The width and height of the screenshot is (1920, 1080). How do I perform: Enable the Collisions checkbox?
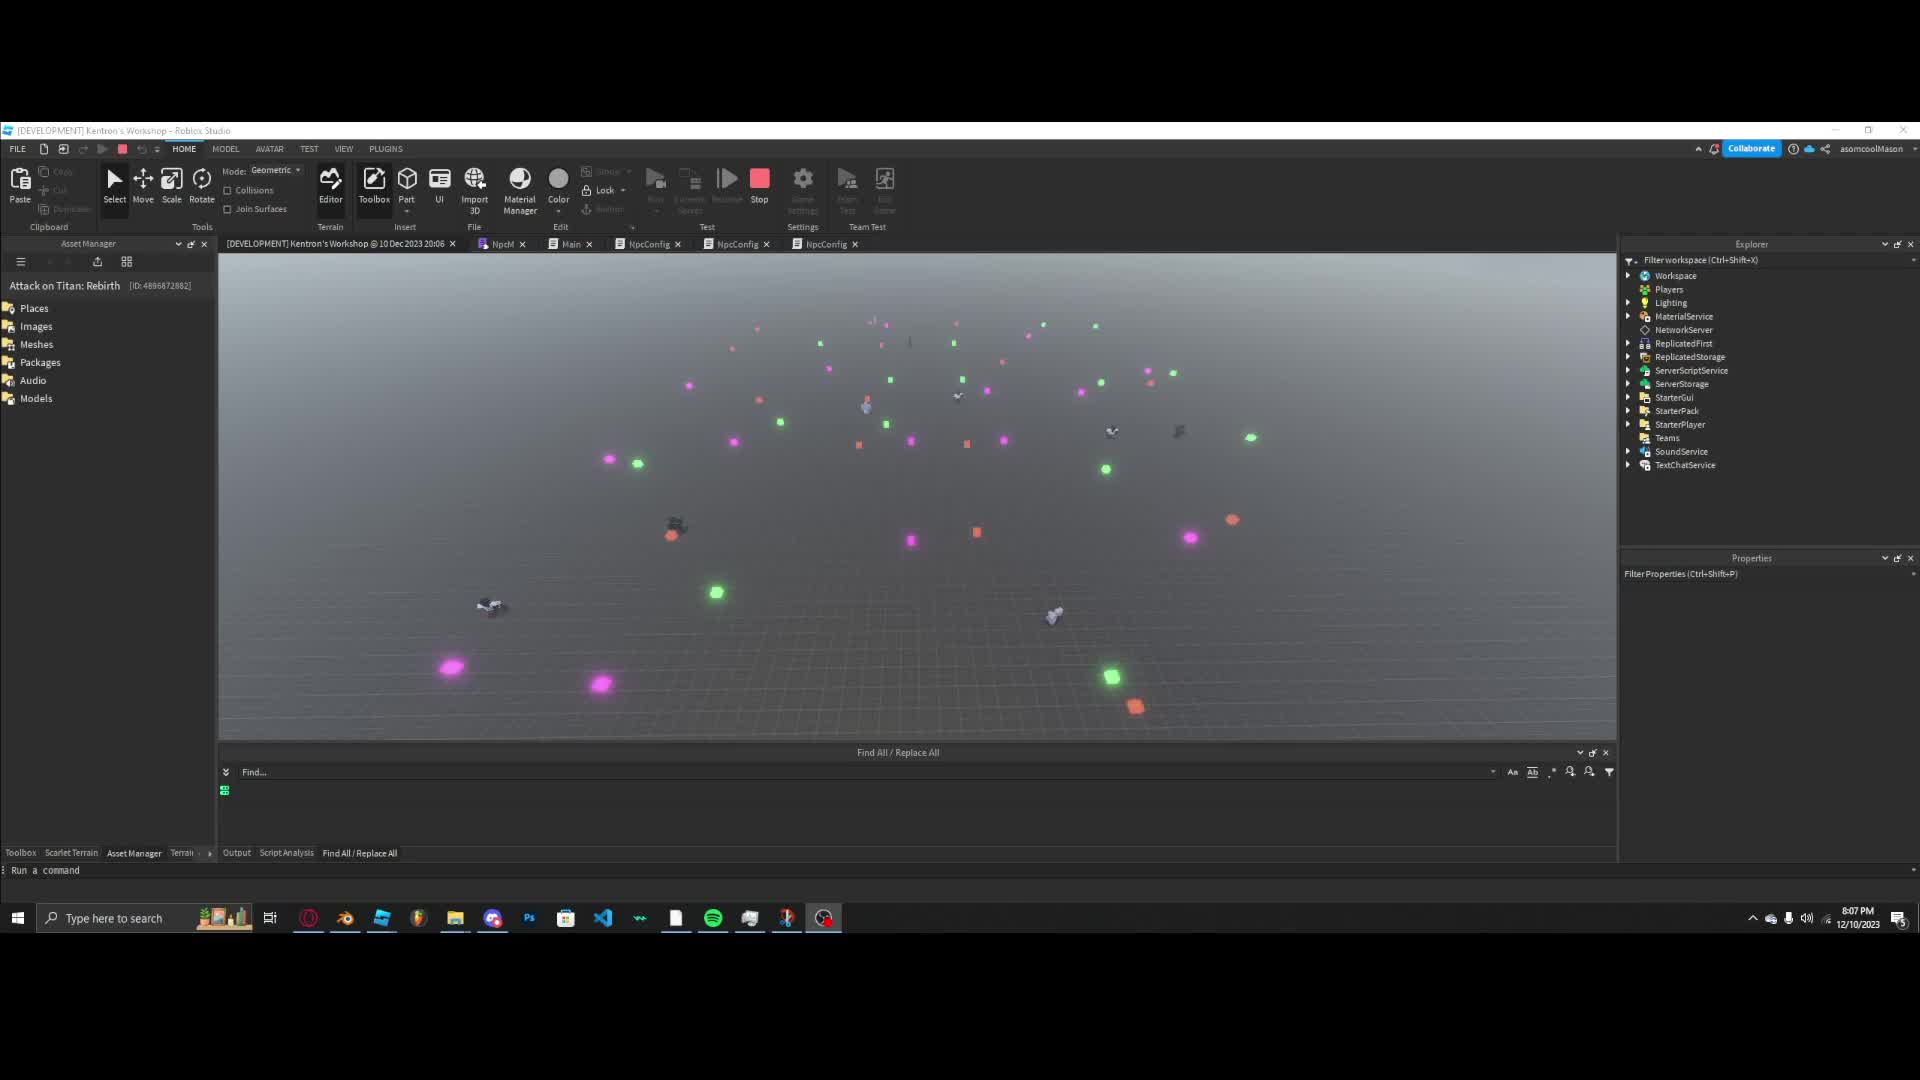pos(228,190)
